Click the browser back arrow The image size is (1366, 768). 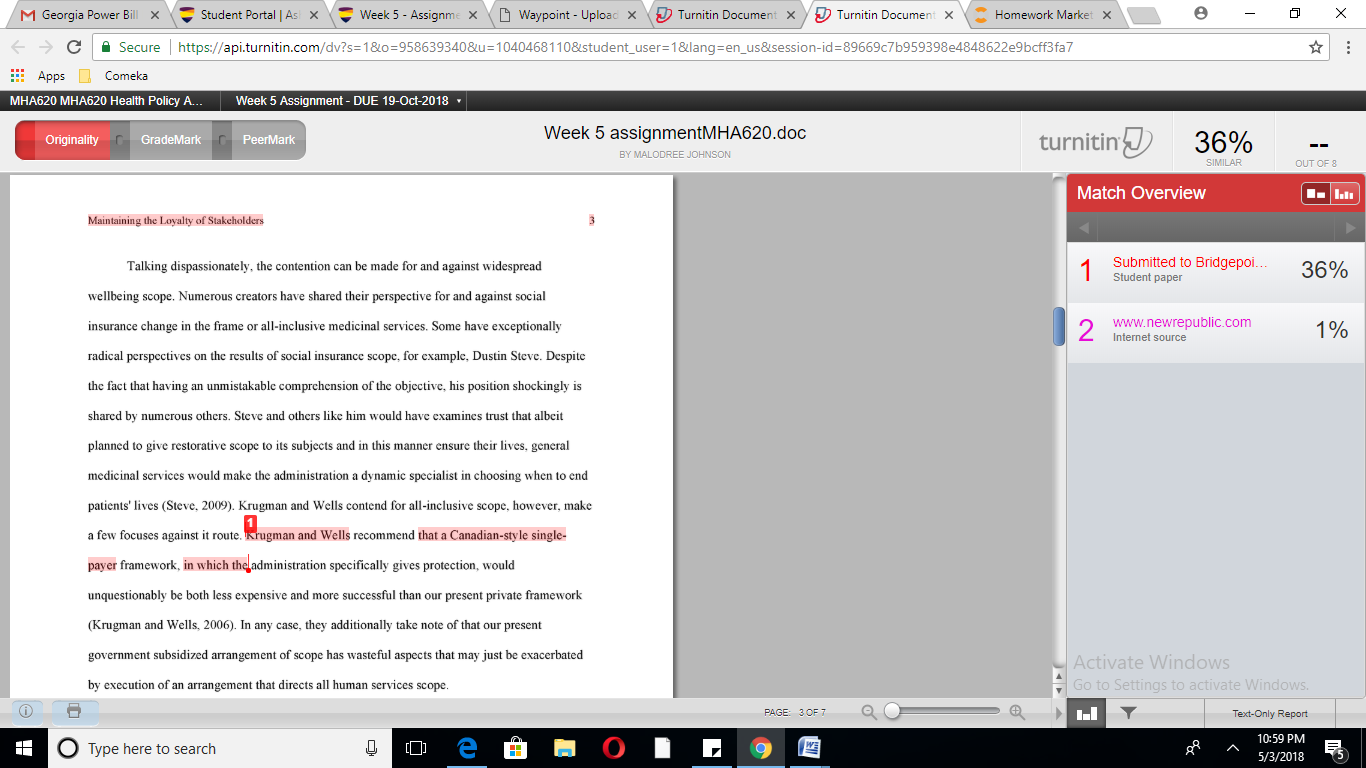[x=19, y=47]
